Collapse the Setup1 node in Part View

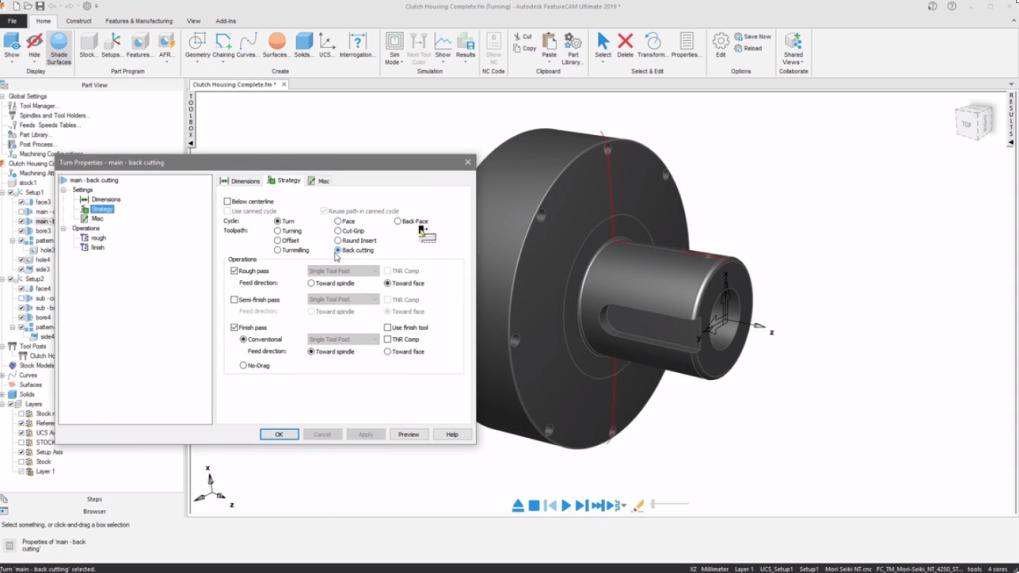pyautogui.click(x=3, y=192)
